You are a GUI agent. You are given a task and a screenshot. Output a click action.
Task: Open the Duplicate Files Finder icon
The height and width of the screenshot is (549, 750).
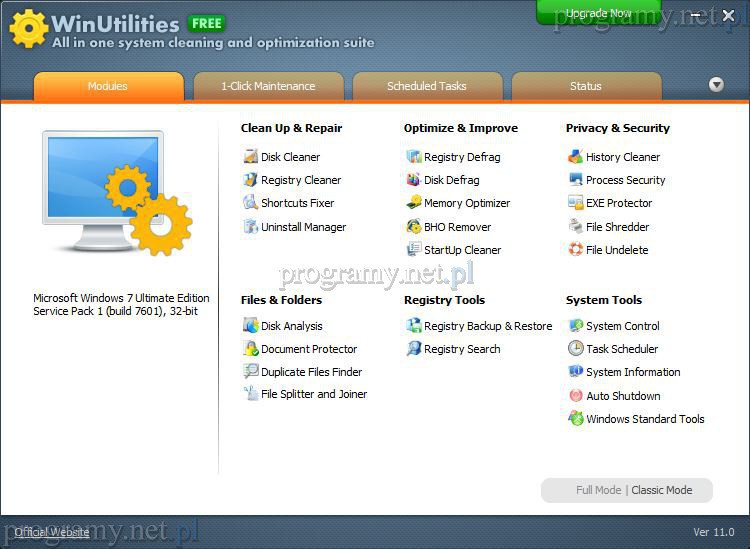pyautogui.click(x=250, y=372)
